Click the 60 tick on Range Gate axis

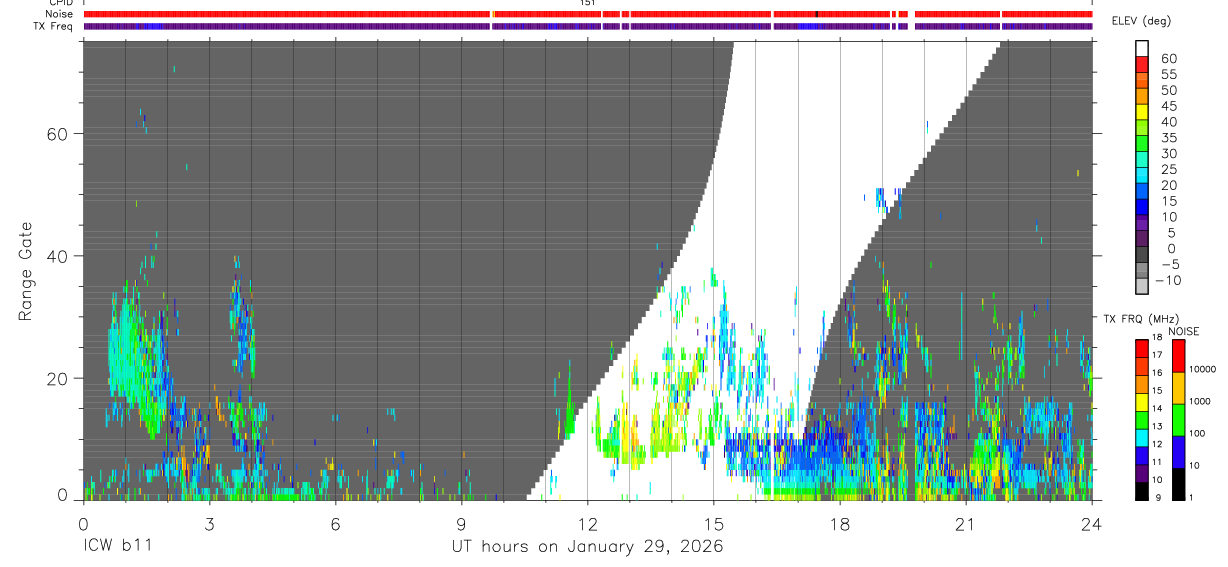click(x=56, y=134)
